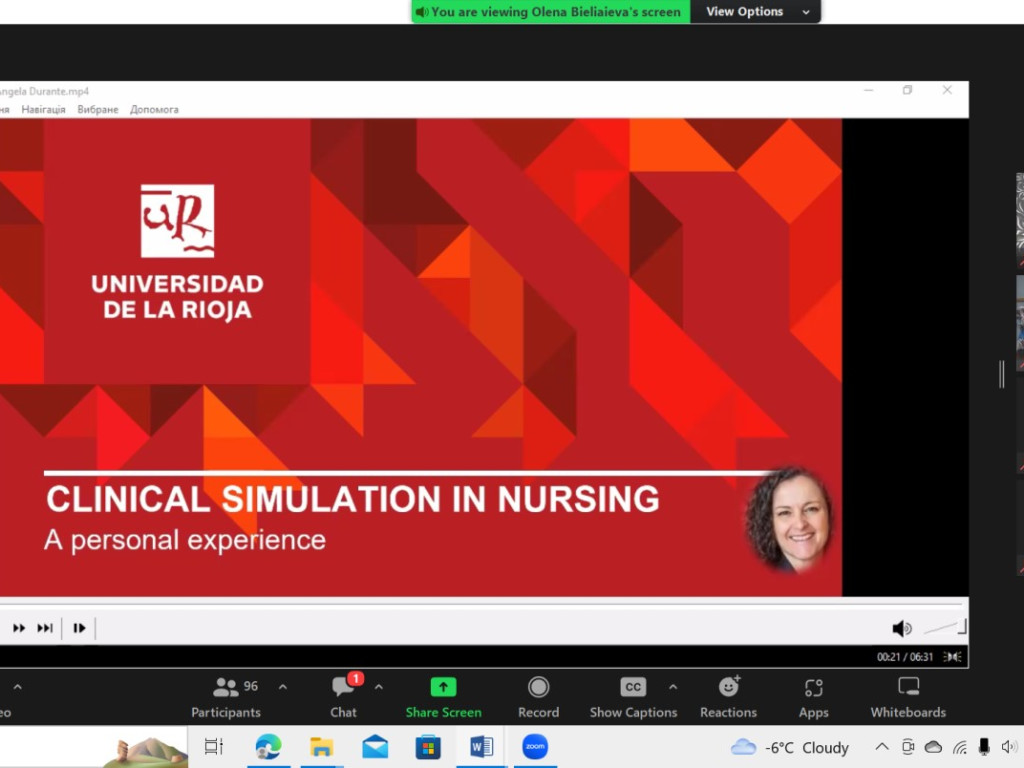Expand the Show Captions options chevron
The height and width of the screenshot is (768, 1024).
click(x=673, y=687)
